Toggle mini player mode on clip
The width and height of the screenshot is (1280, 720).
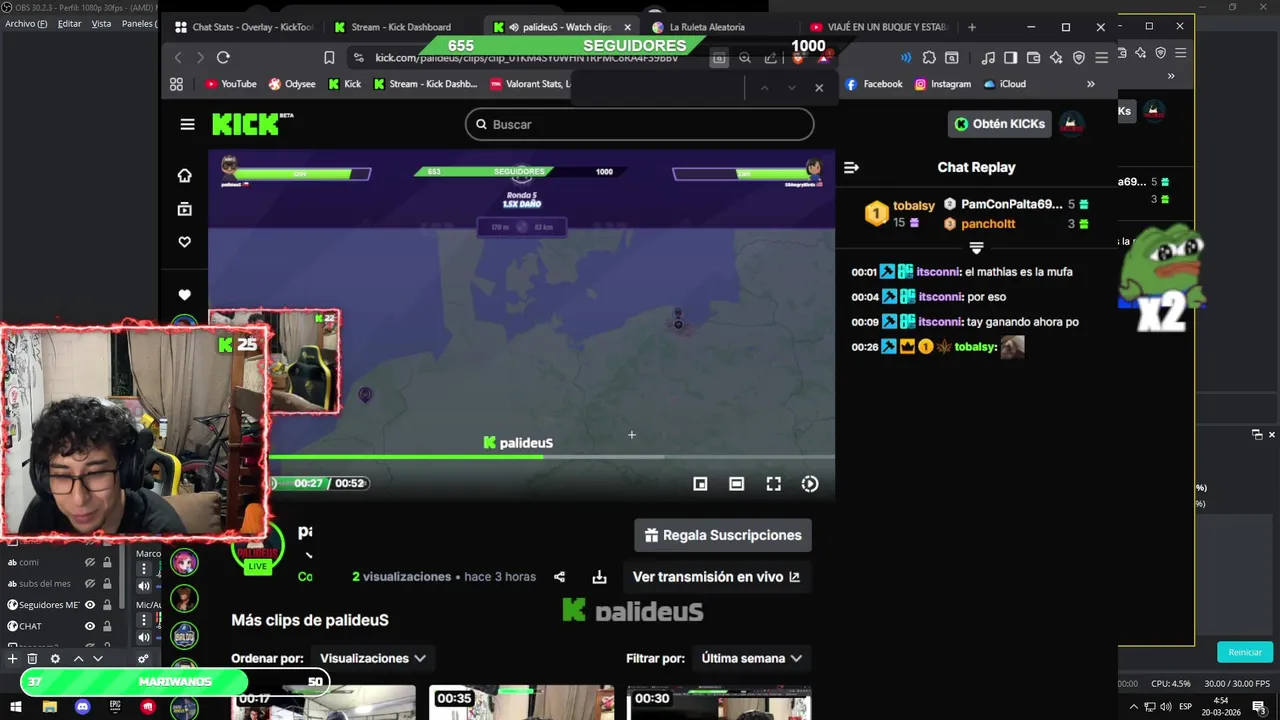tap(700, 484)
